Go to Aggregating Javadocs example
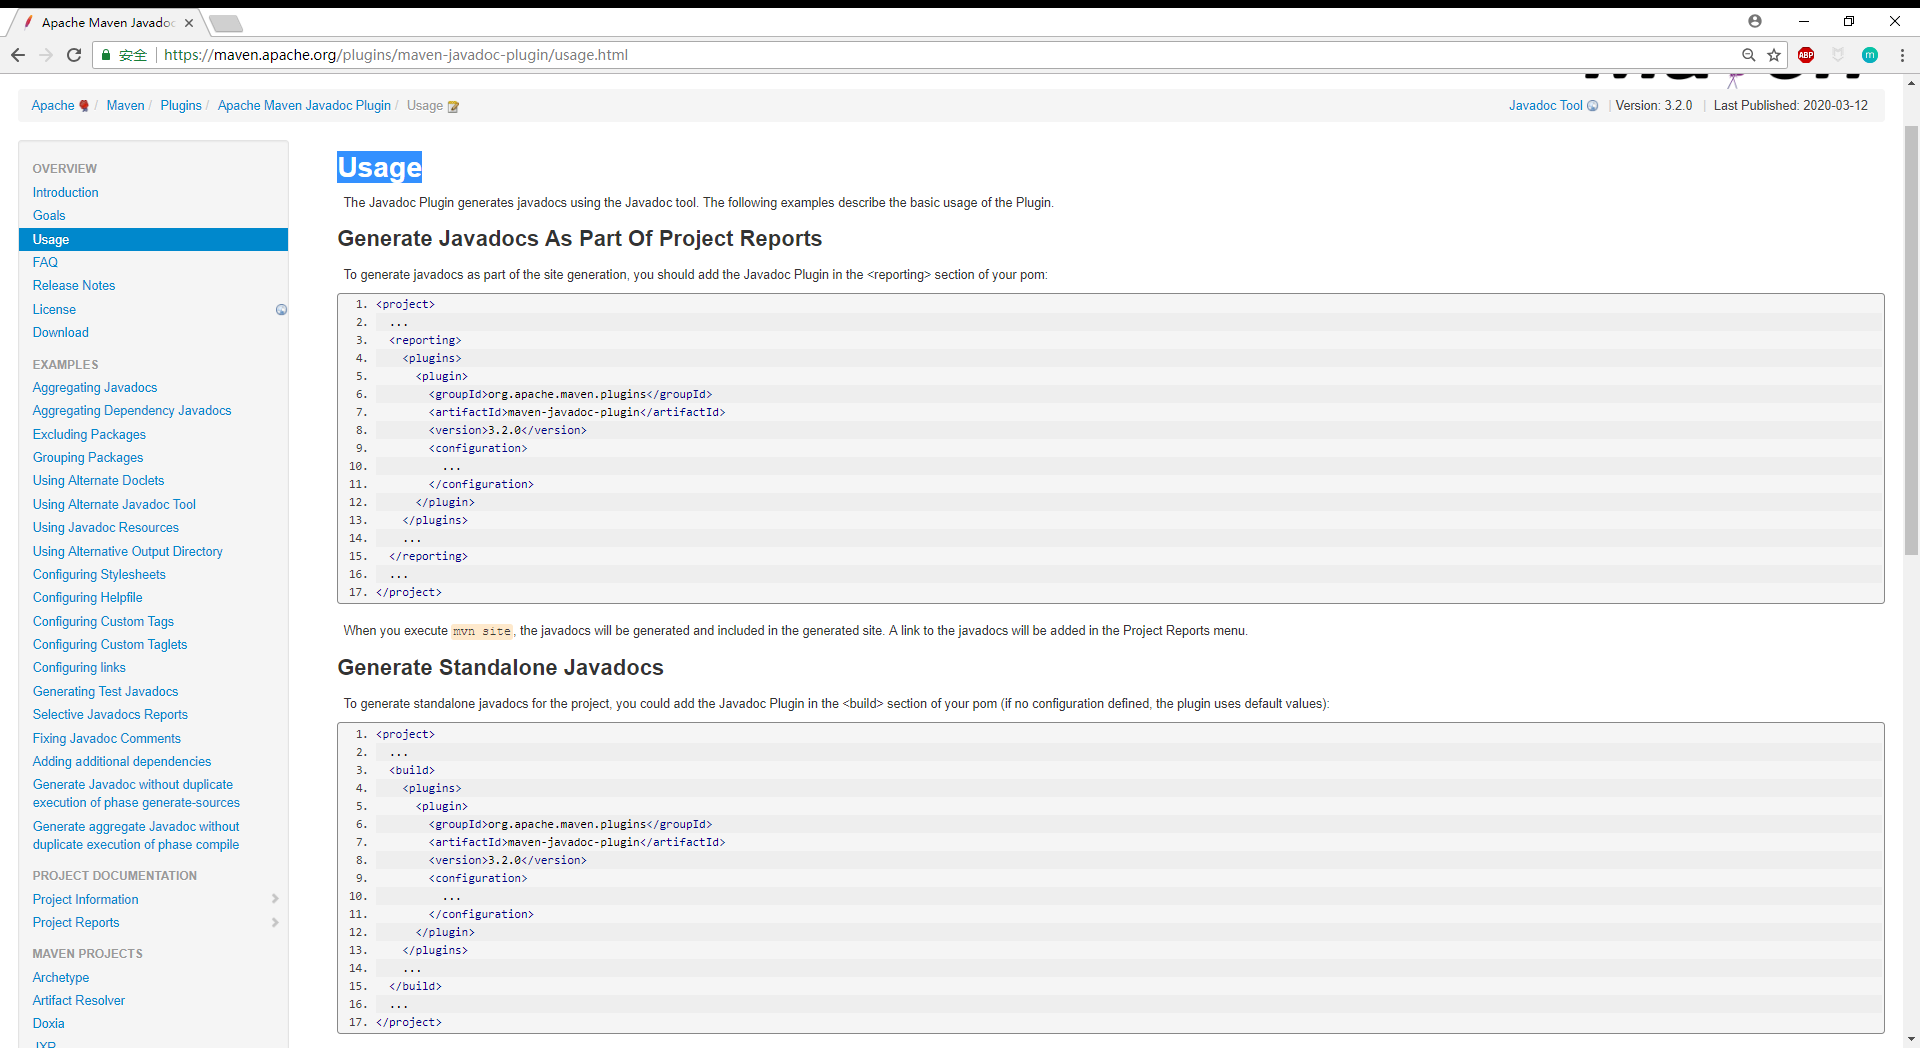 pos(95,387)
